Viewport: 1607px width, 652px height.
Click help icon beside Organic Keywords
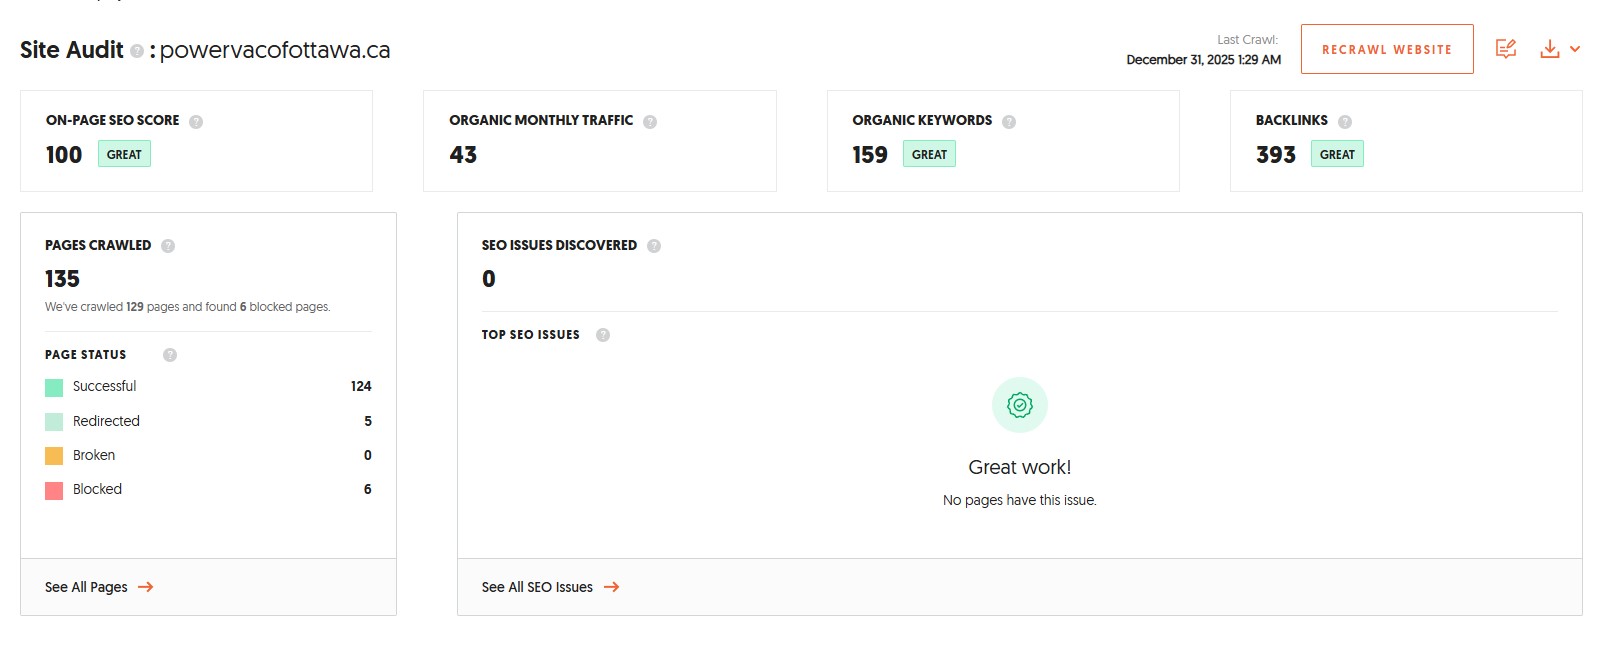(1009, 122)
